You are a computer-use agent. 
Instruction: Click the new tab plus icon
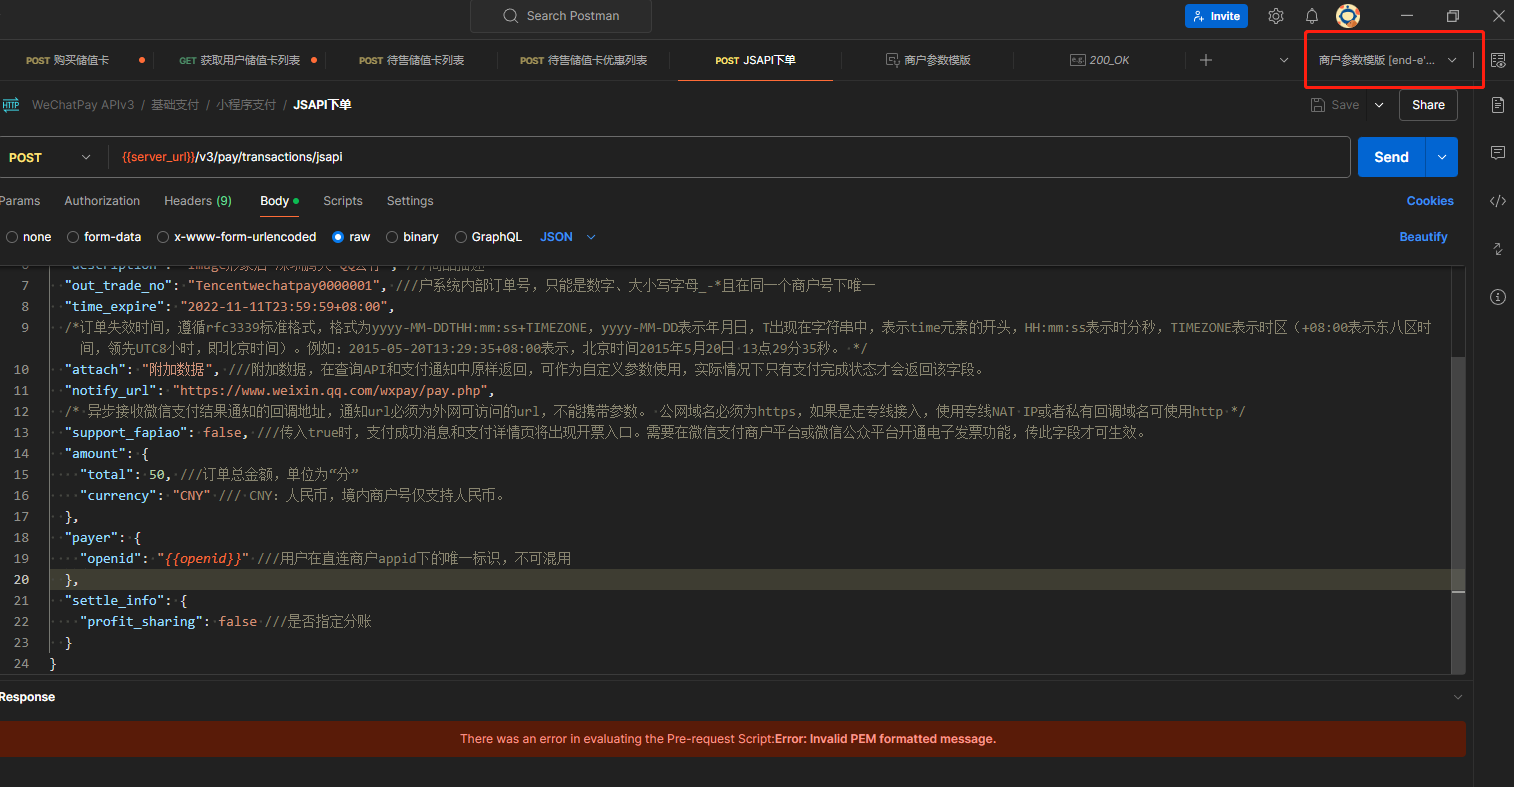tap(1206, 60)
